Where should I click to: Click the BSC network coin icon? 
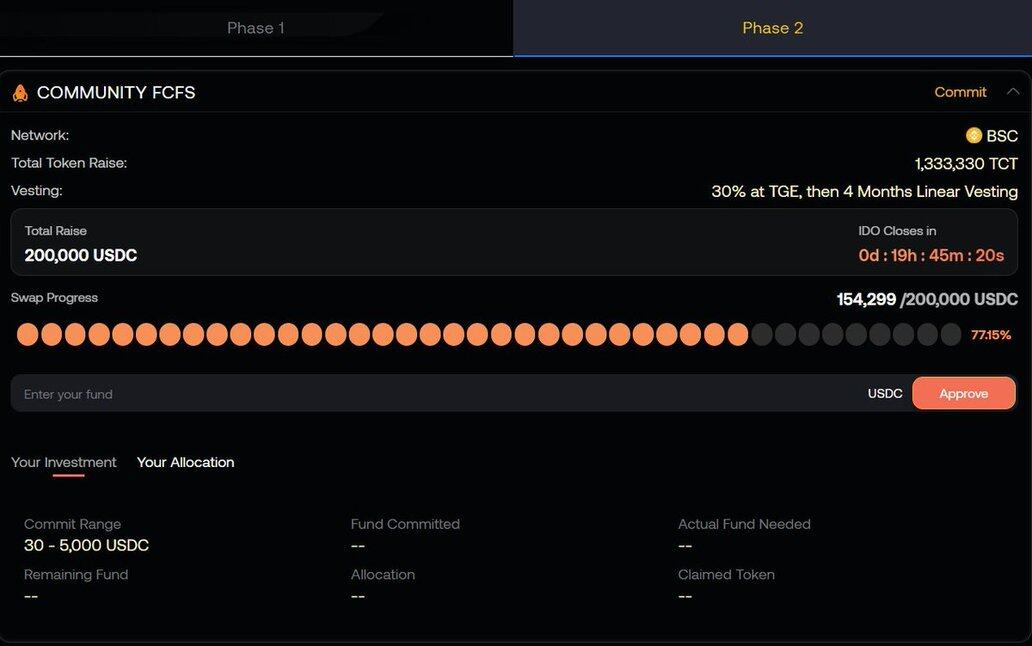coord(973,136)
